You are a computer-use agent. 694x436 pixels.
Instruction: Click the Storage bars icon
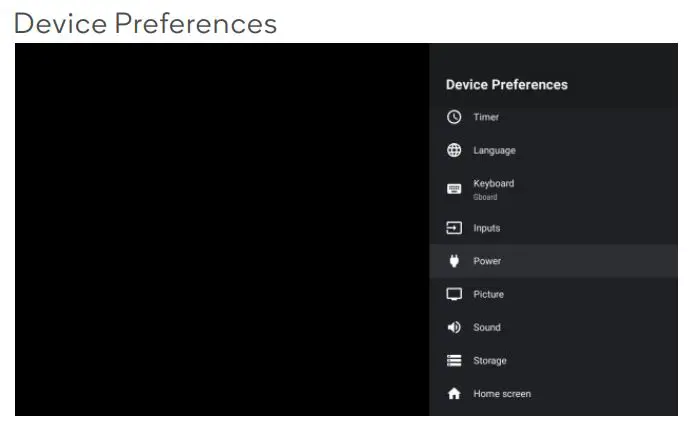coord(454,360)
